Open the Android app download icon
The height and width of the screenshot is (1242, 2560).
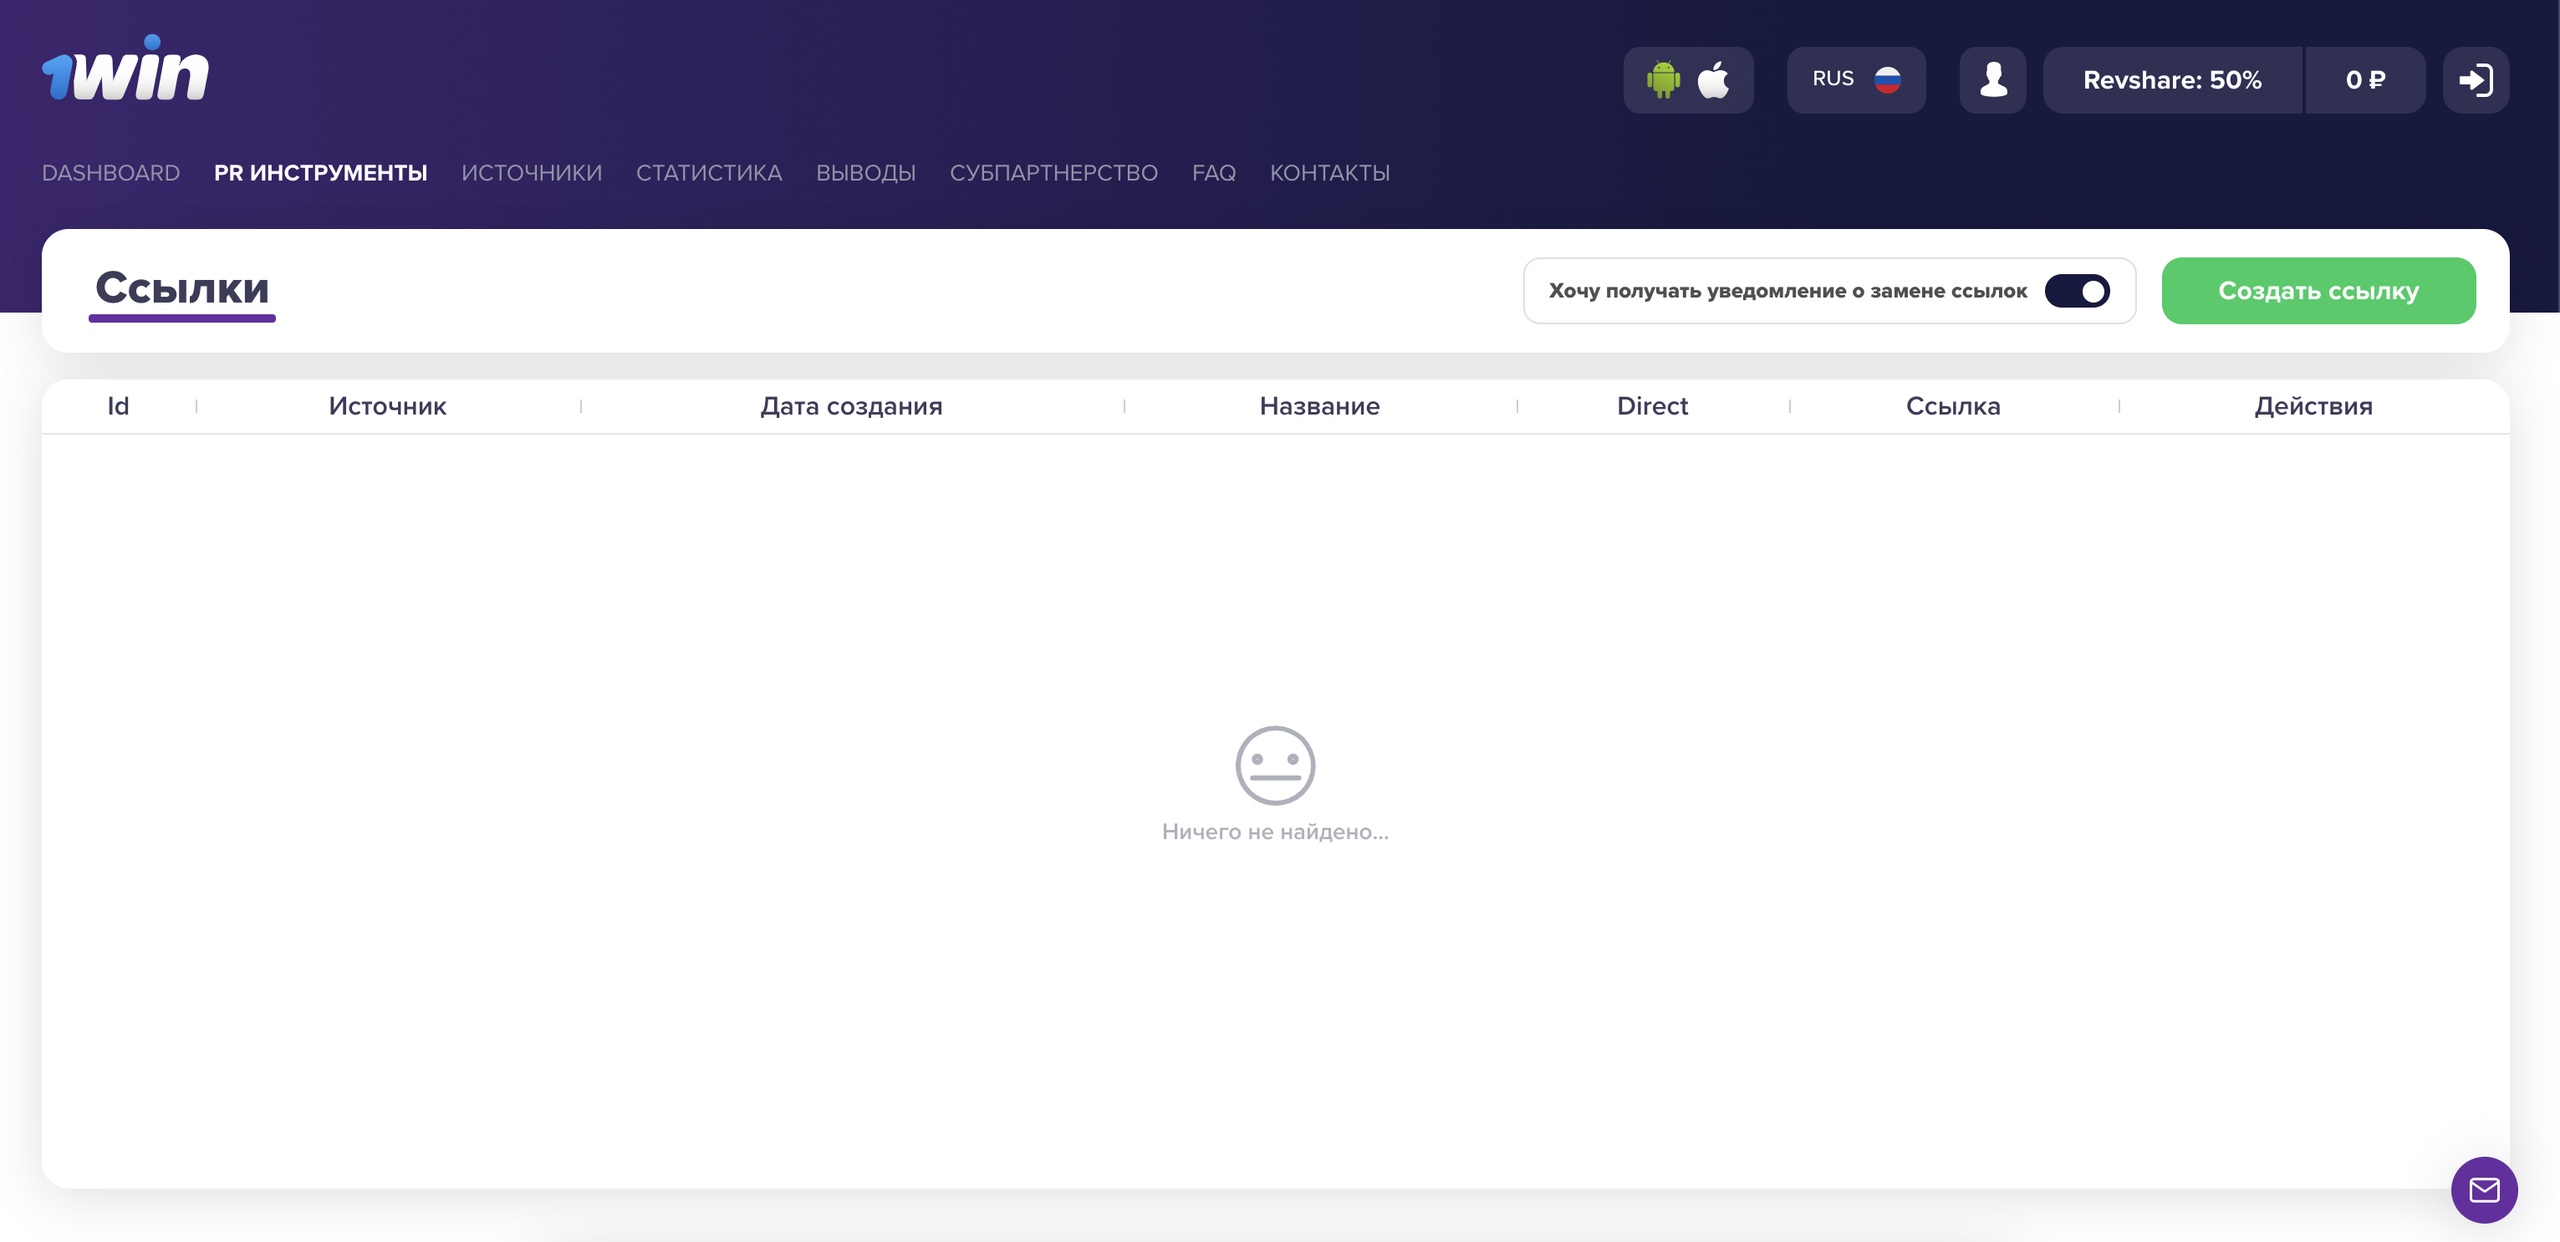coord(1663,80)
